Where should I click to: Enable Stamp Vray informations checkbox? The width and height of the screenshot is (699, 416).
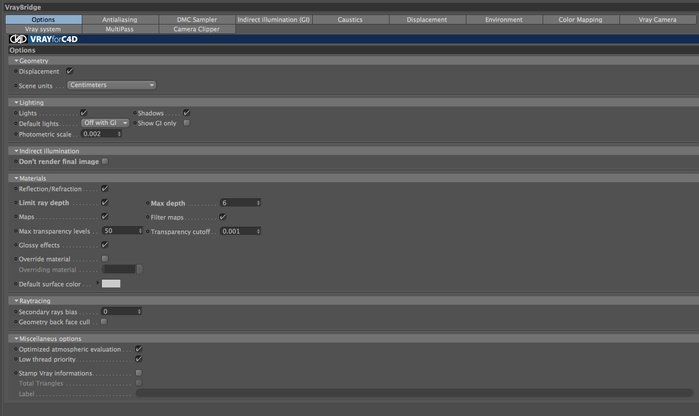(x=139, y=373)
